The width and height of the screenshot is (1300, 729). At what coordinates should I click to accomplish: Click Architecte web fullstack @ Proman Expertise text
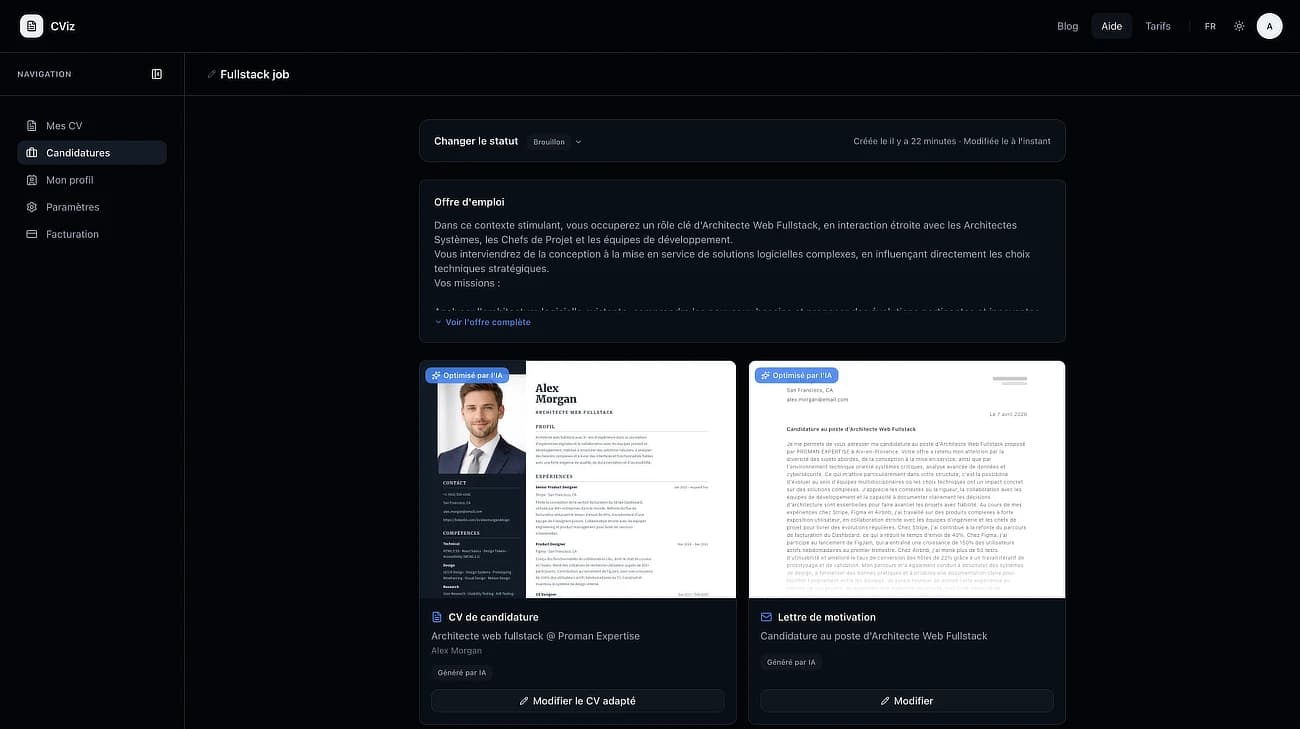tap(535, 636)
